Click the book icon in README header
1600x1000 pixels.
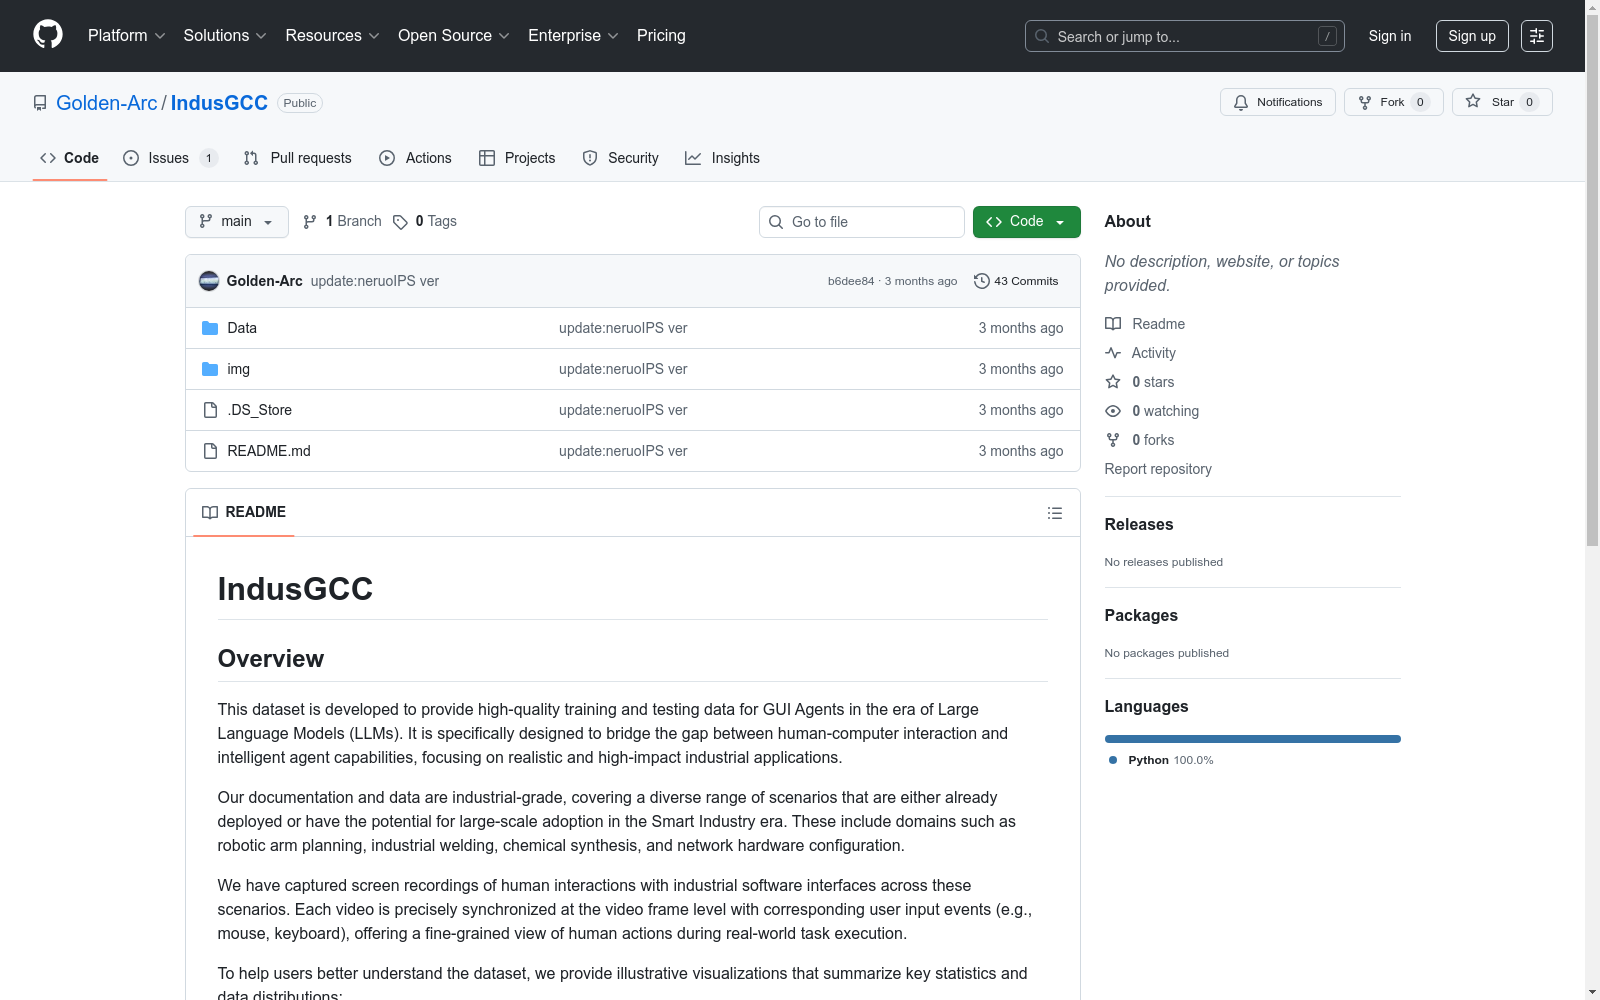click(x=210, y=512)
